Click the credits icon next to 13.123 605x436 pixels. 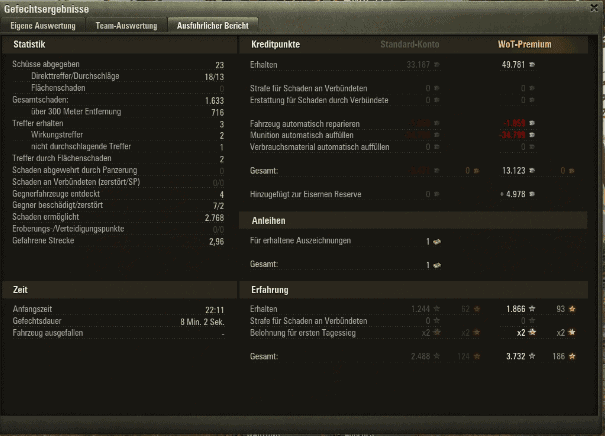[x=532, y=170]
